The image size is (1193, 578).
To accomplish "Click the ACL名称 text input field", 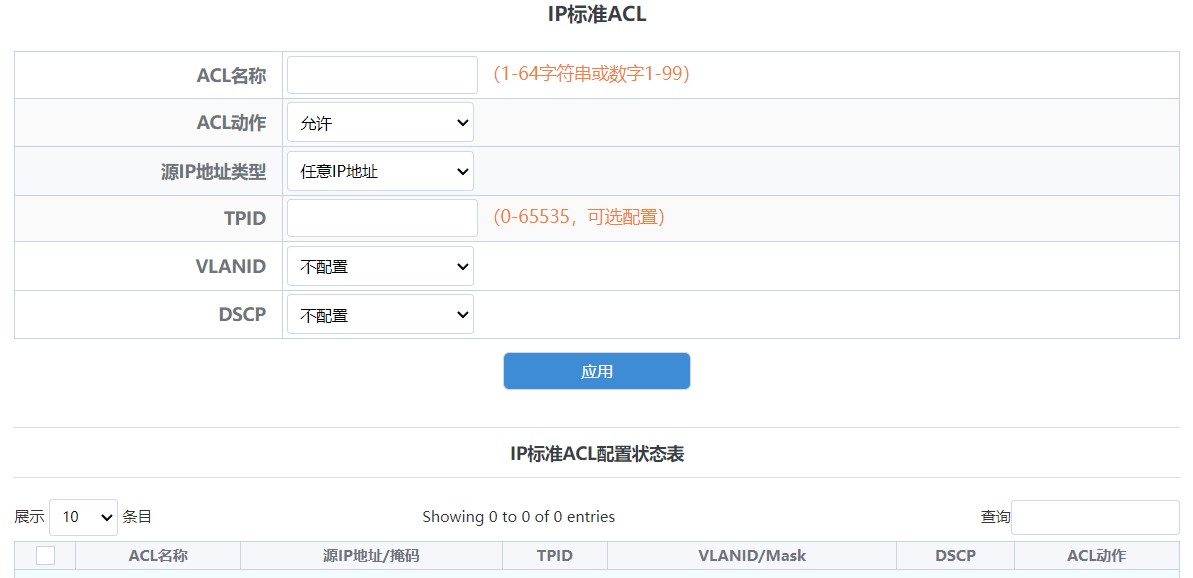I will coord(382,75).
